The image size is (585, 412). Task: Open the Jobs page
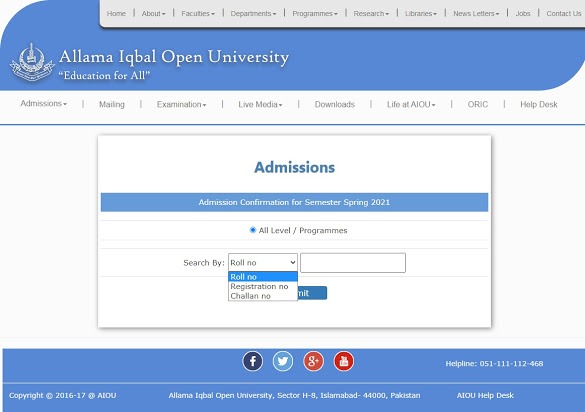click(523, 13)
